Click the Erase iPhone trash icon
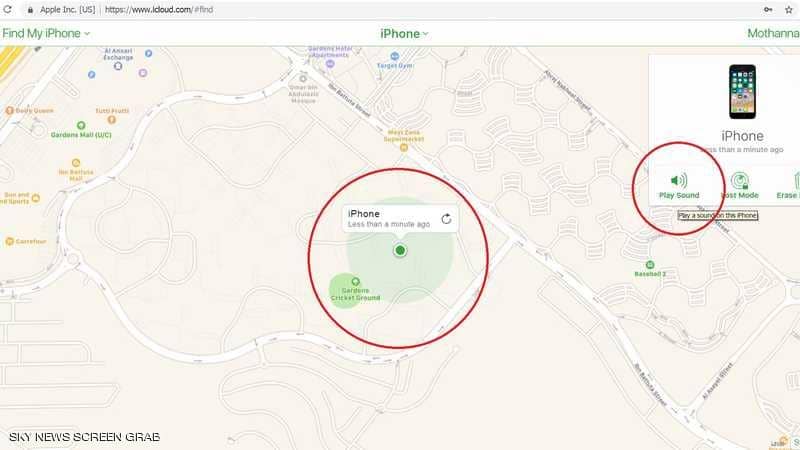The width and height of the screenshot is (800, 450). click(x=796, y=181)
